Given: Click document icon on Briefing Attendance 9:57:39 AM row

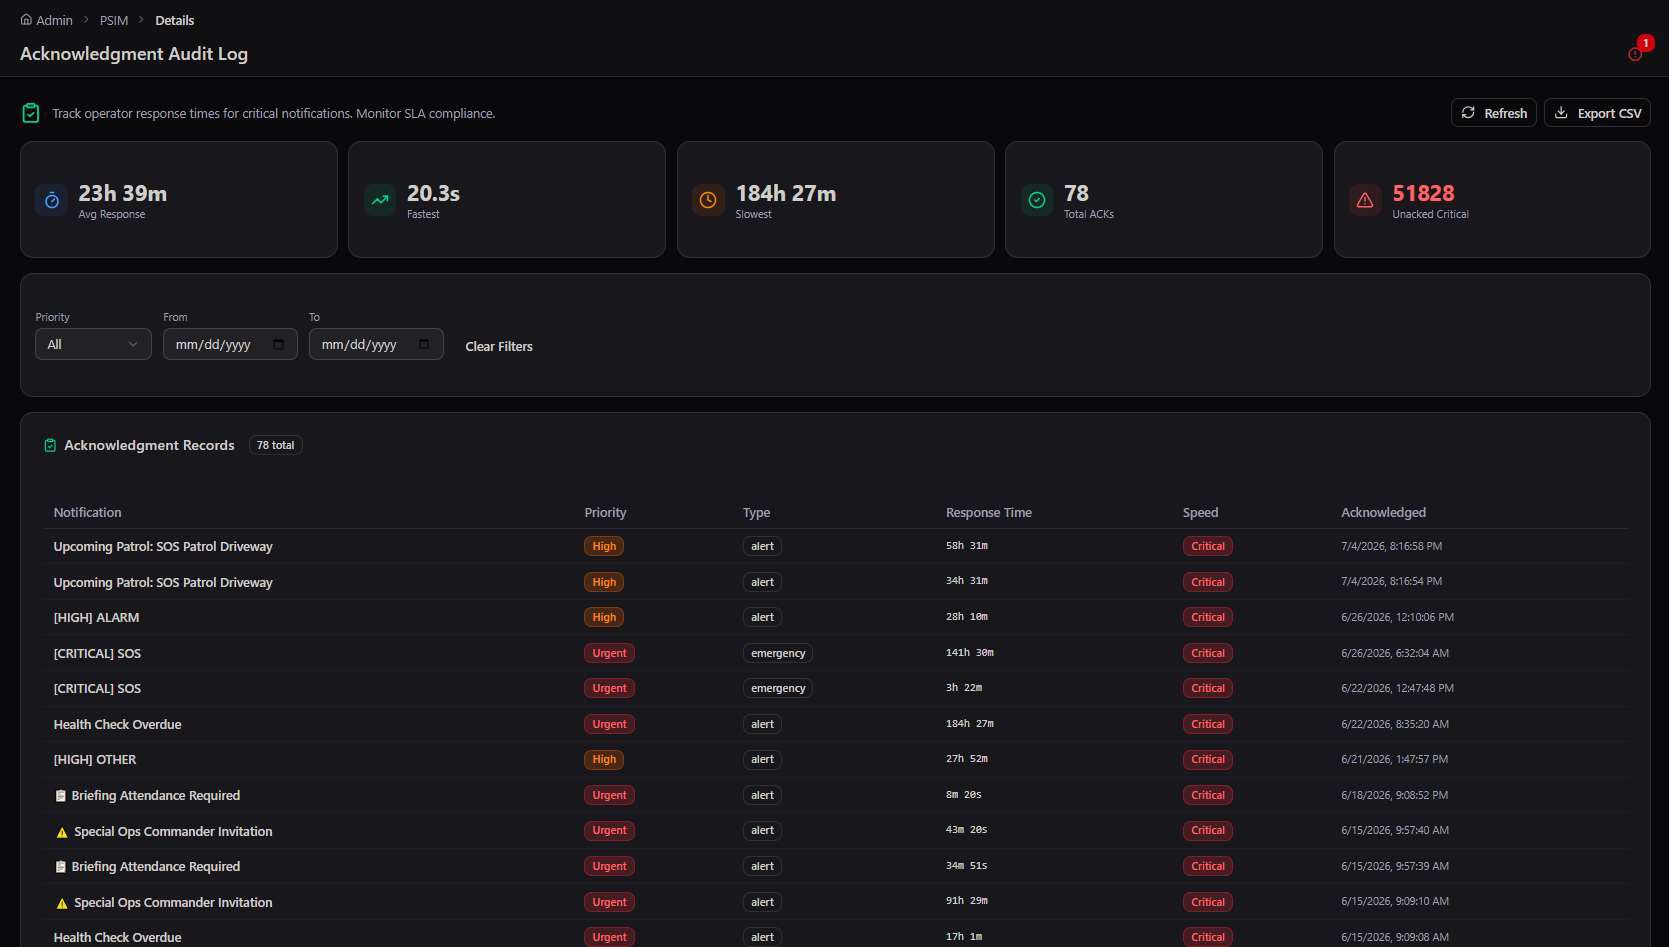Looking at the screenshot, I should point(60,867).
